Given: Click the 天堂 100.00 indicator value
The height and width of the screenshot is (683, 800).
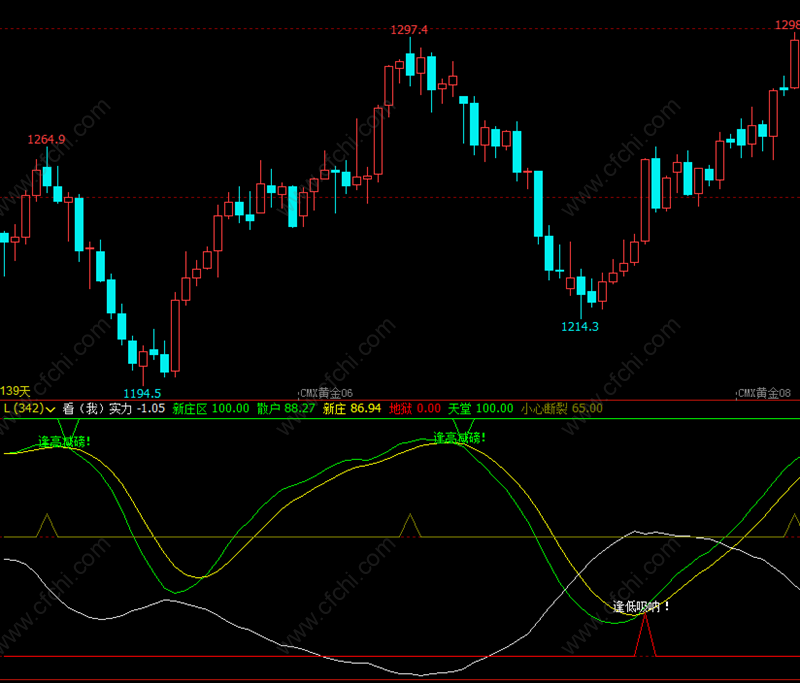Looking at the screenshot, I should tap(481, 409).
